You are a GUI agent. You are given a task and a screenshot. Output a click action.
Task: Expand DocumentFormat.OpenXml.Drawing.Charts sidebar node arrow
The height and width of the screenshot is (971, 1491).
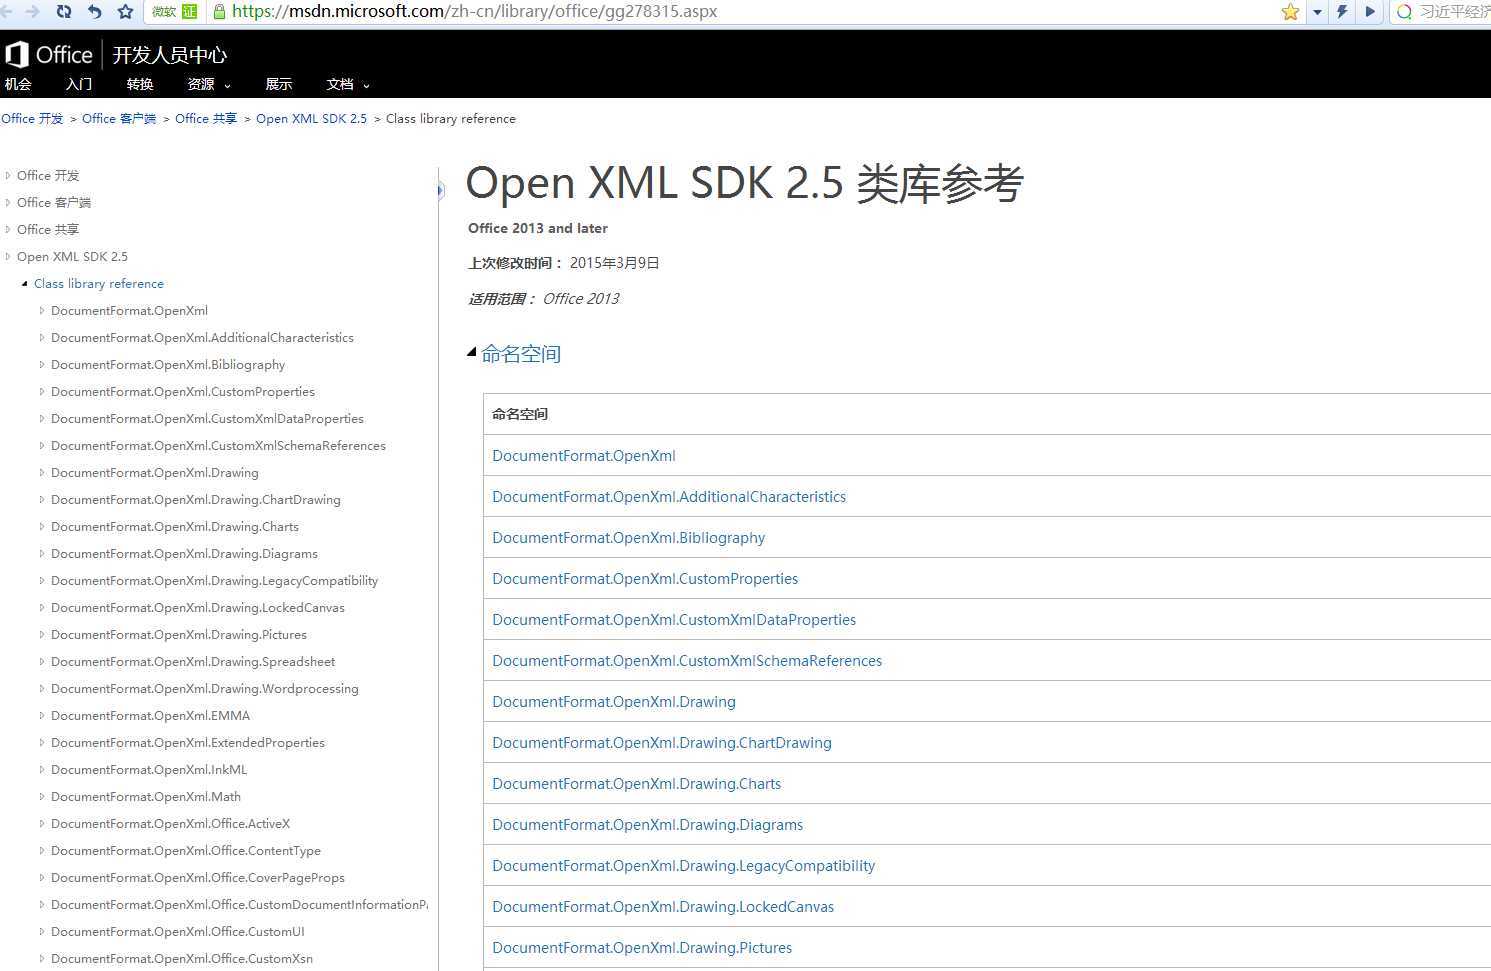[x=42, y=527]
